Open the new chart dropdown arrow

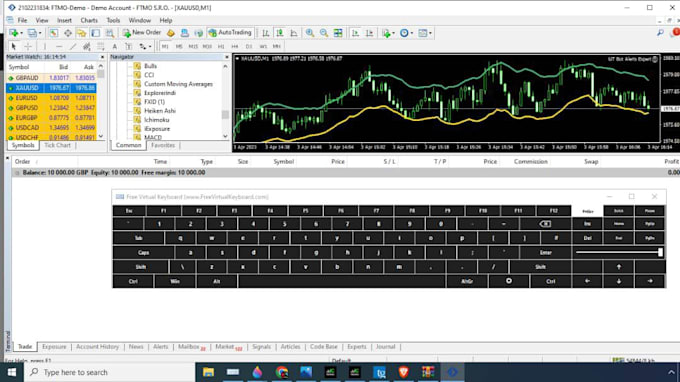[21, 33]
